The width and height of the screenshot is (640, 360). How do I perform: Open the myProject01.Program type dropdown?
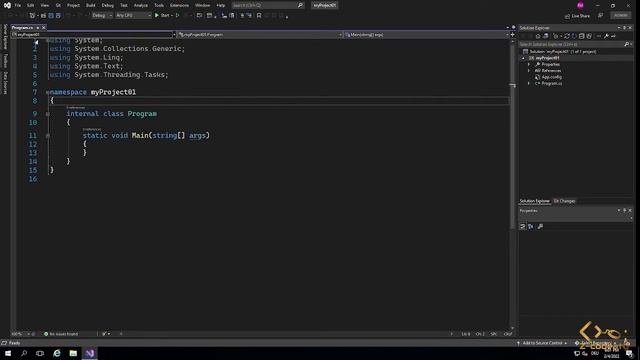(x=260, y=35)
